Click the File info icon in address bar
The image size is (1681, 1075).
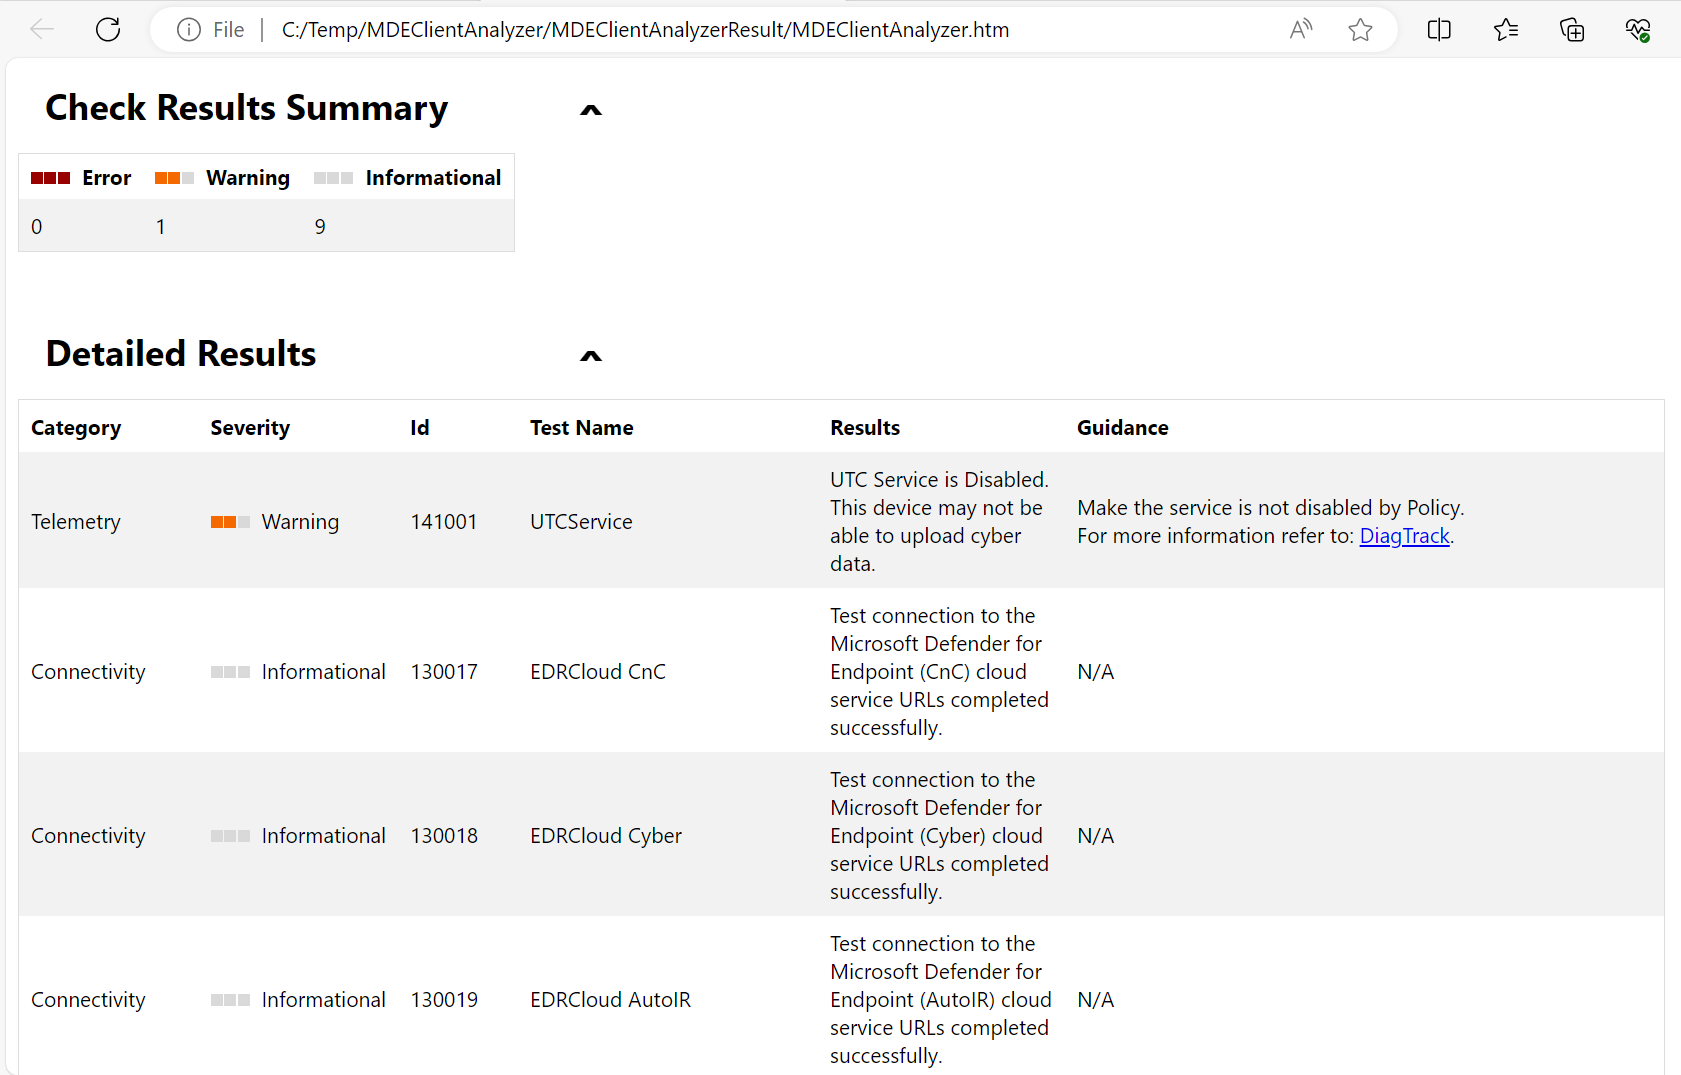[188, 30]
